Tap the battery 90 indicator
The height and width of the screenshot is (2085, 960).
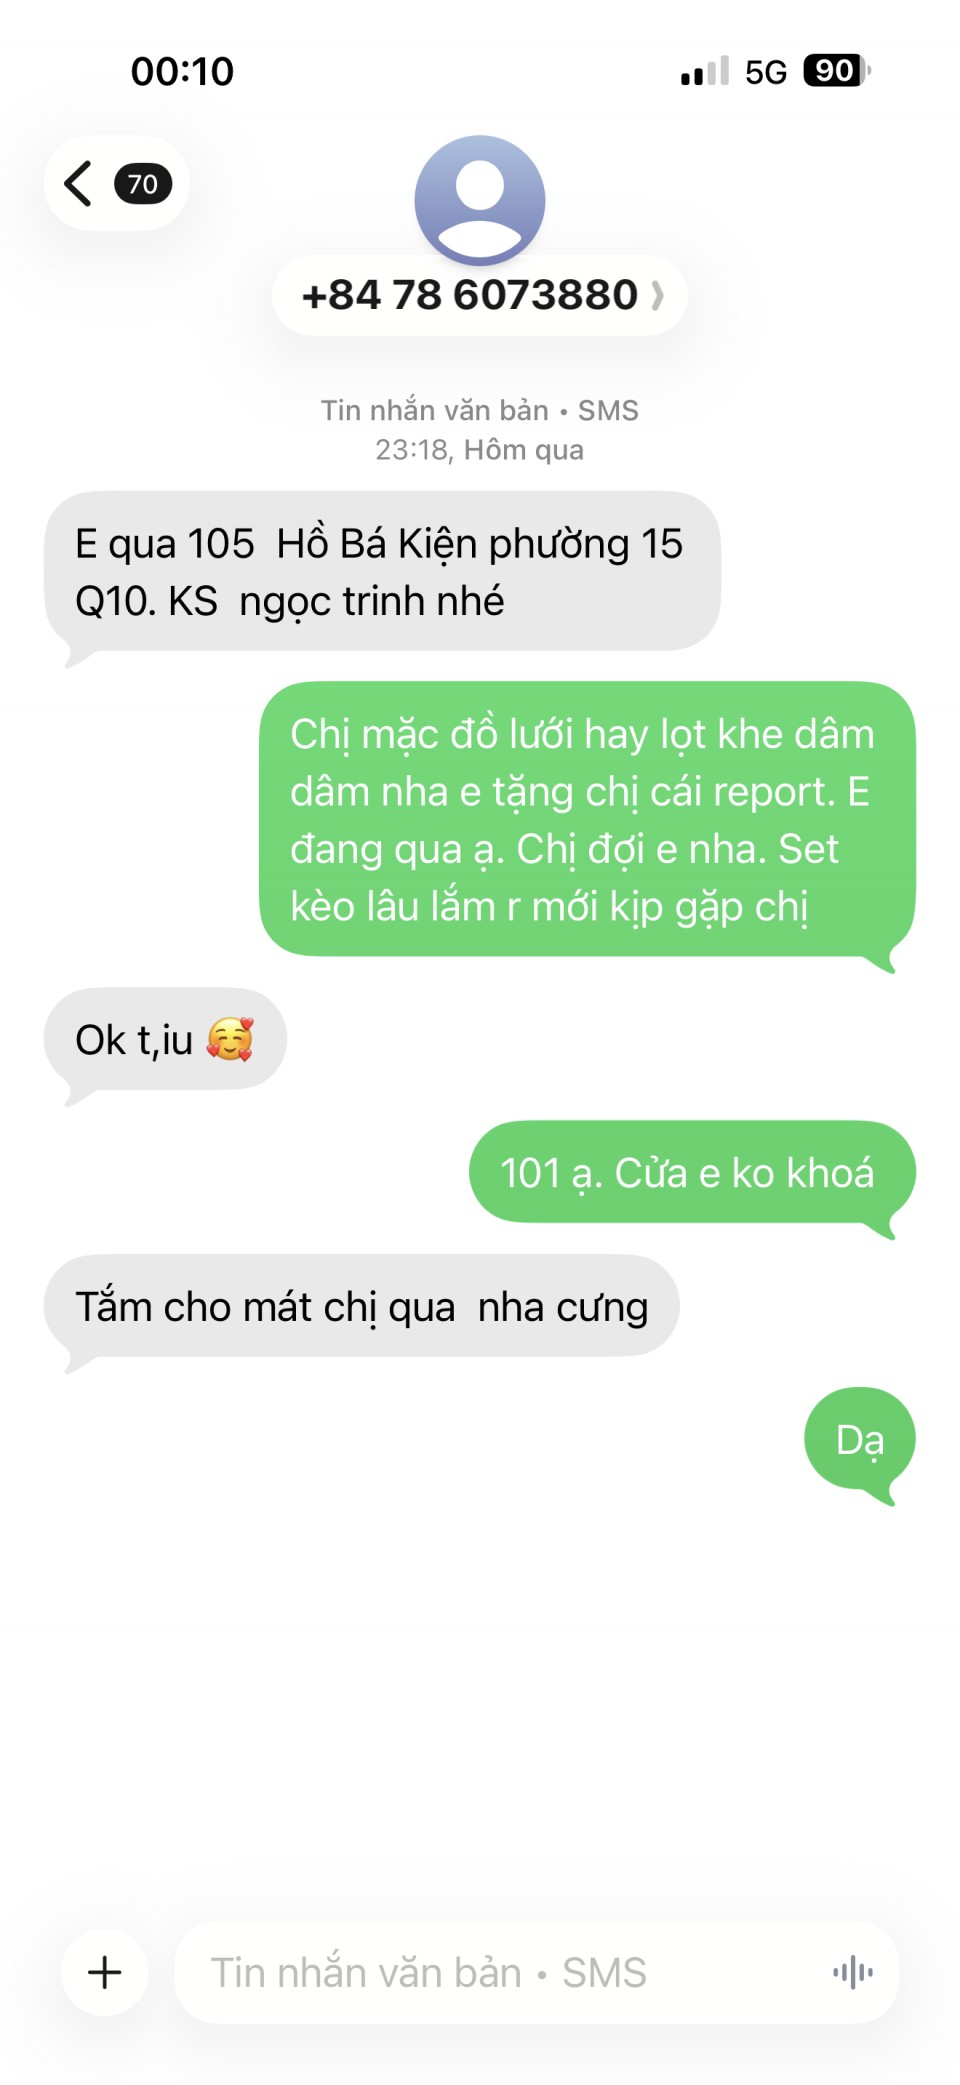tap(837, 71)
